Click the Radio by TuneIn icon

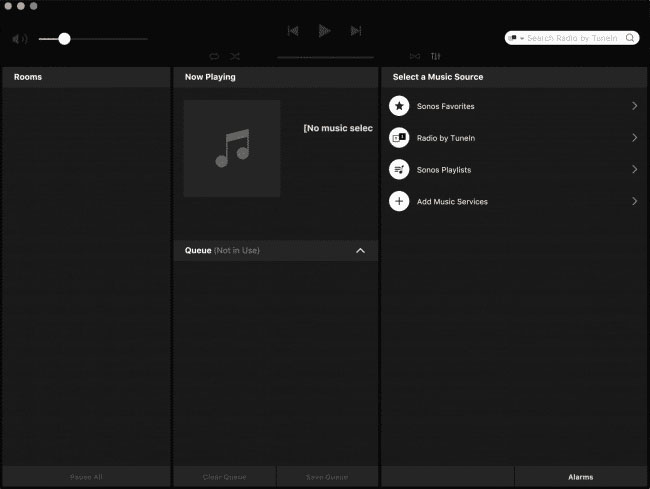(x=399, y=138)
